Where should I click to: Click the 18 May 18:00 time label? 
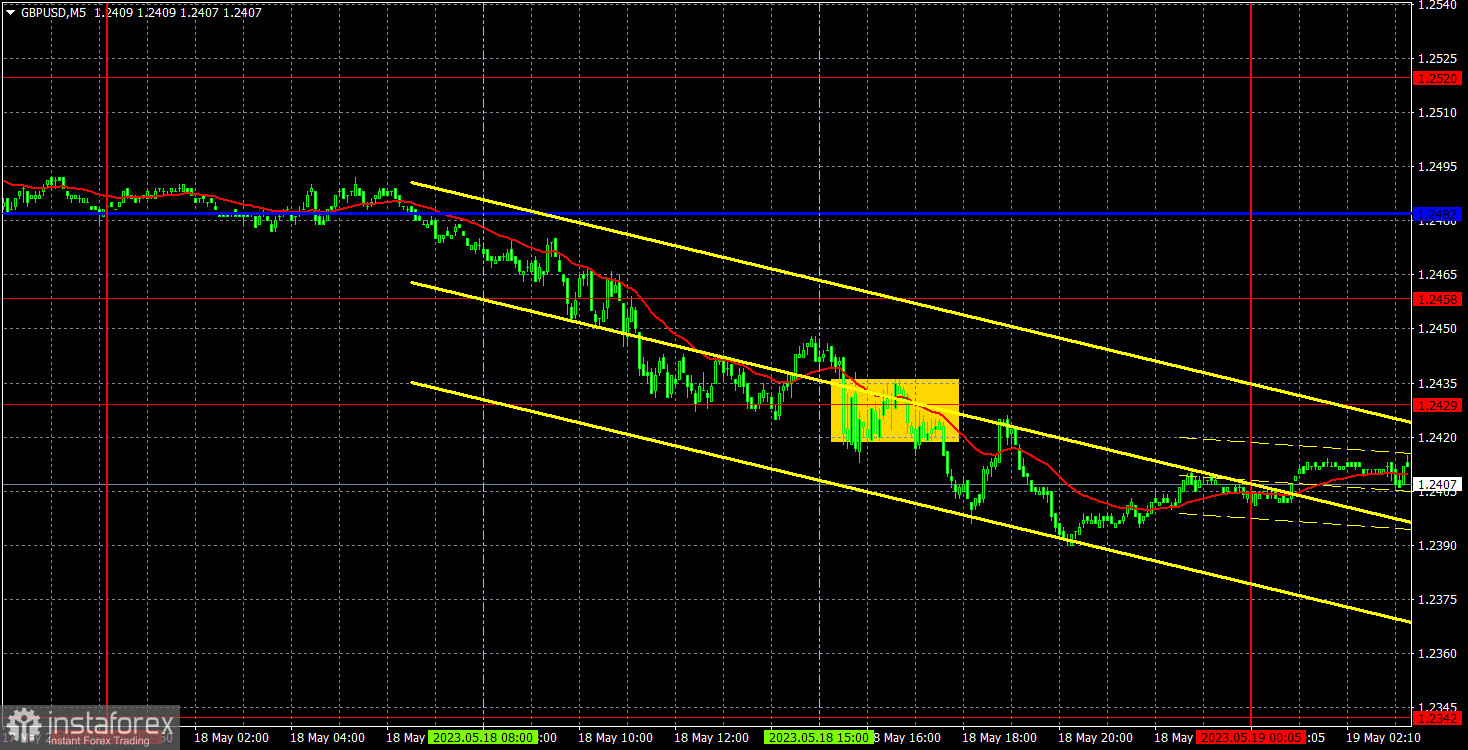[999, 738]
